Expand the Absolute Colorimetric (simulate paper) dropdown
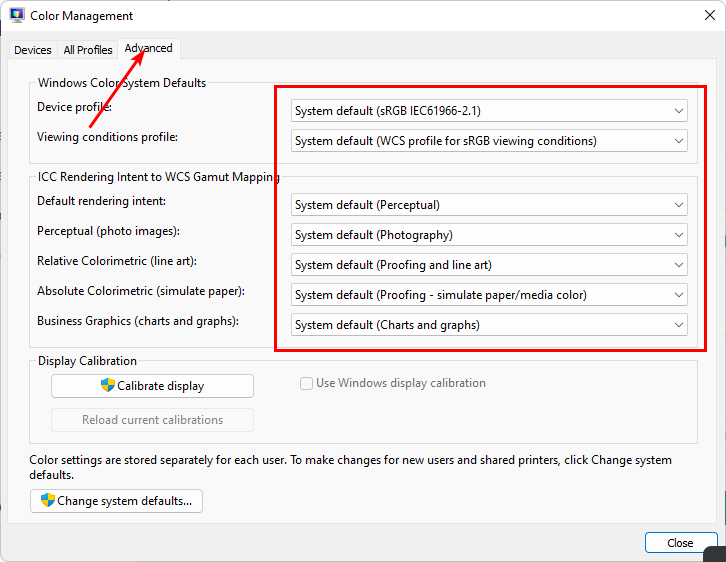This screenshot has width=726, height=562. pyautogui.click(x=489, y=295)
